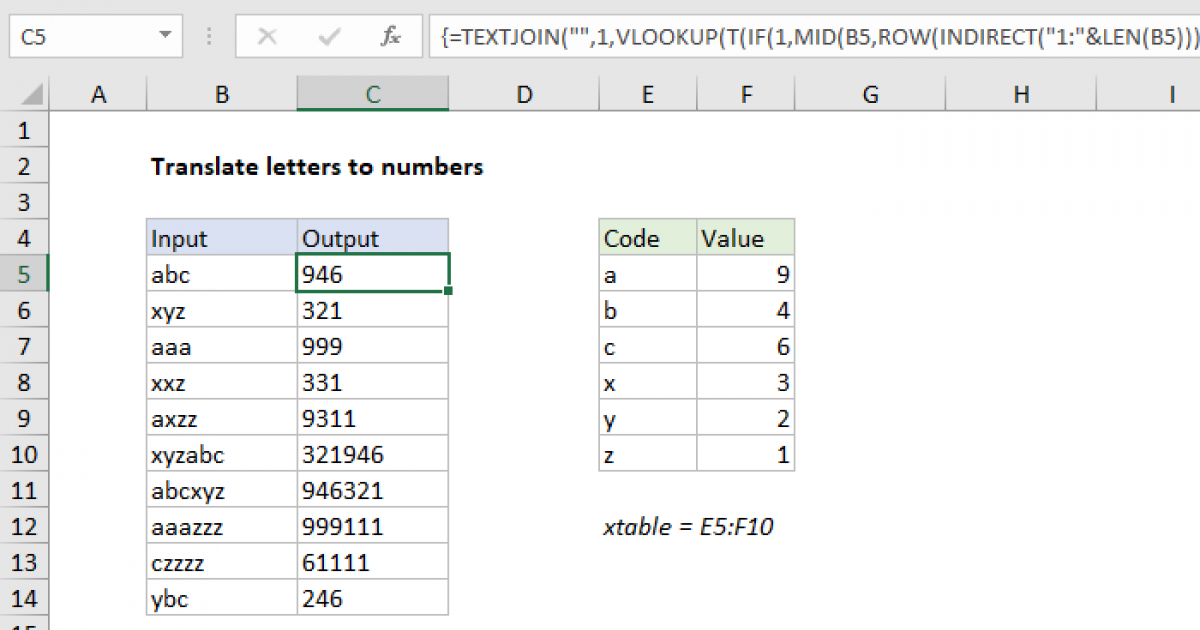Click the Insert Function (fx) icon
The height and width of the screenshot is (630, 1200).
(391, 37)
